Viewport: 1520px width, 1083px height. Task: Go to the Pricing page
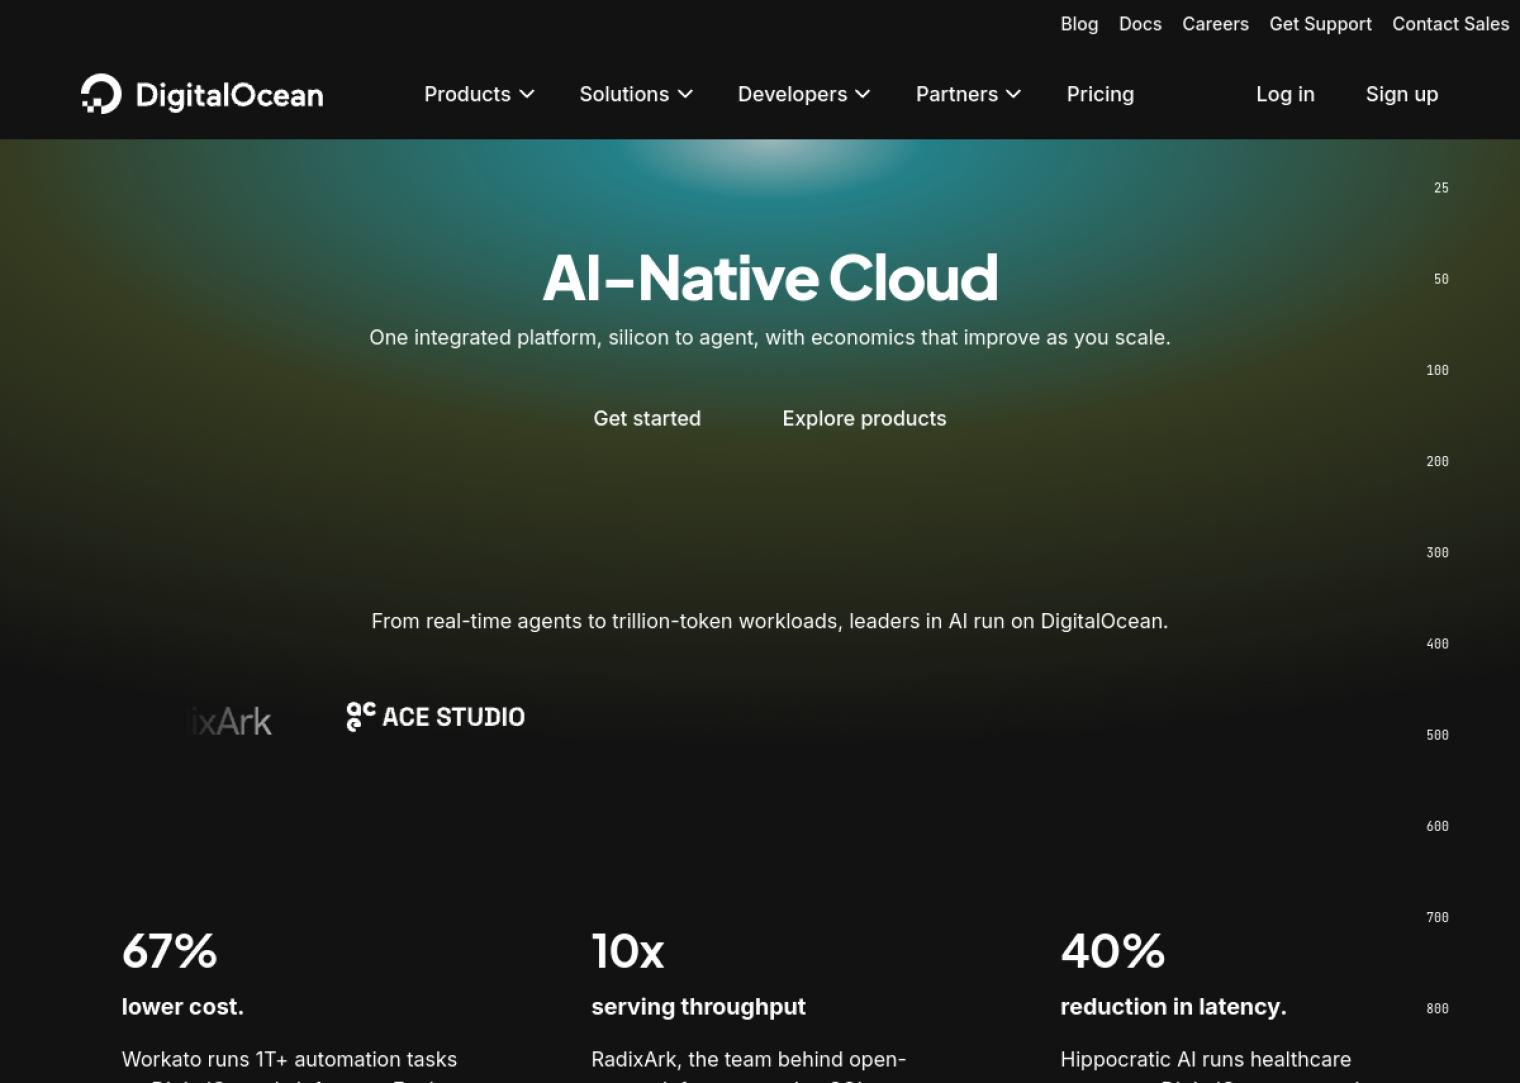click(x=1100, y=94)
